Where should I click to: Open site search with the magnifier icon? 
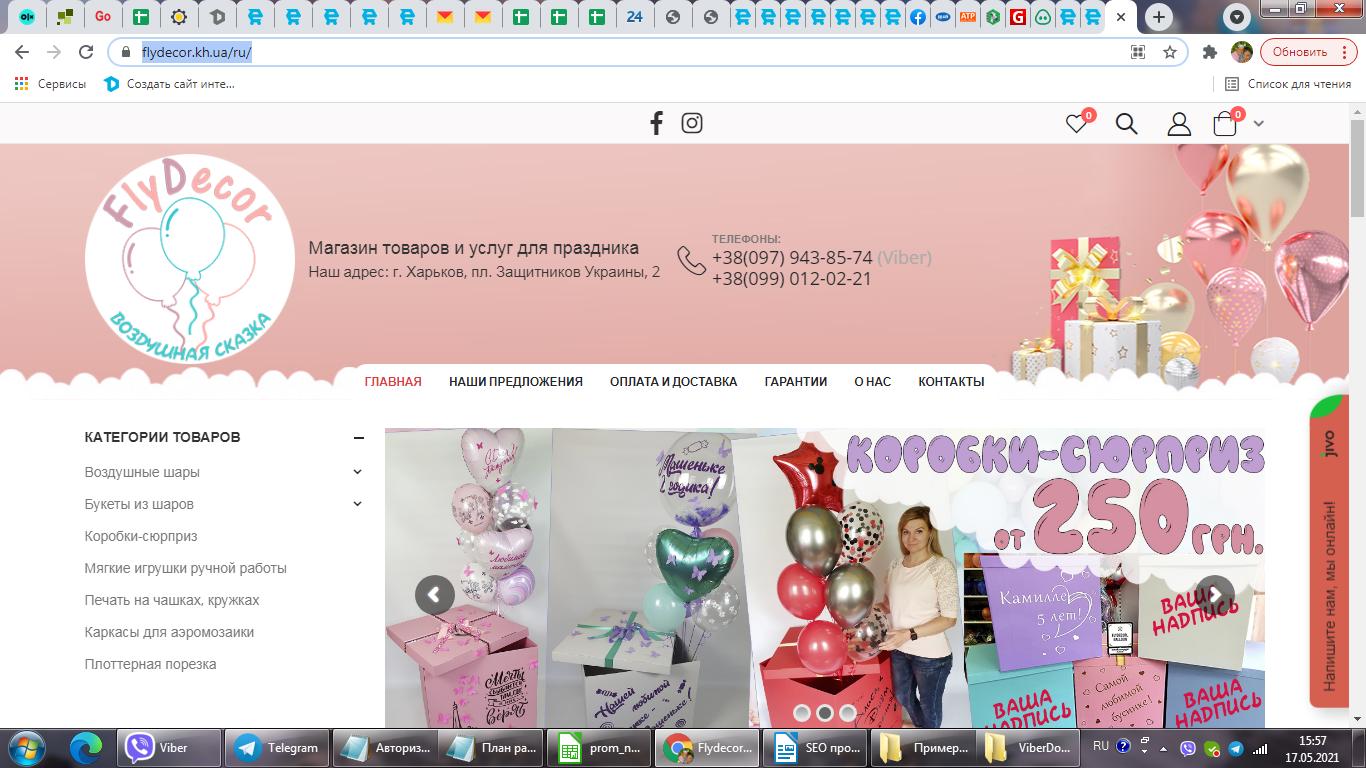tap(1127, 124)
